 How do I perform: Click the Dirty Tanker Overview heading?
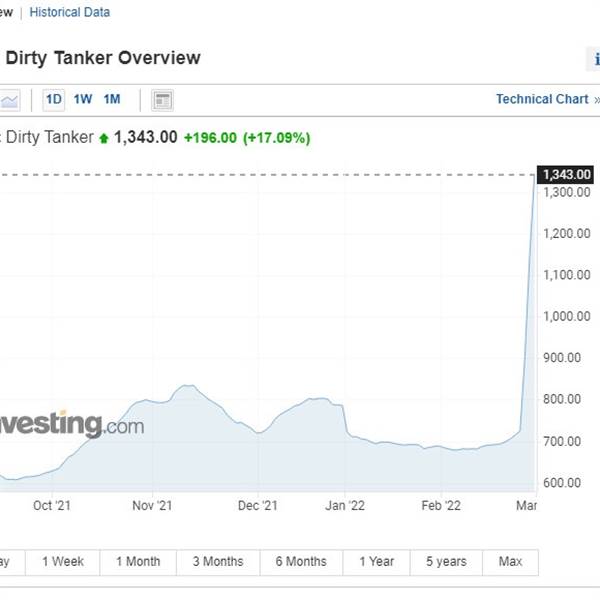pyautogui.click(x=103, y=58)
